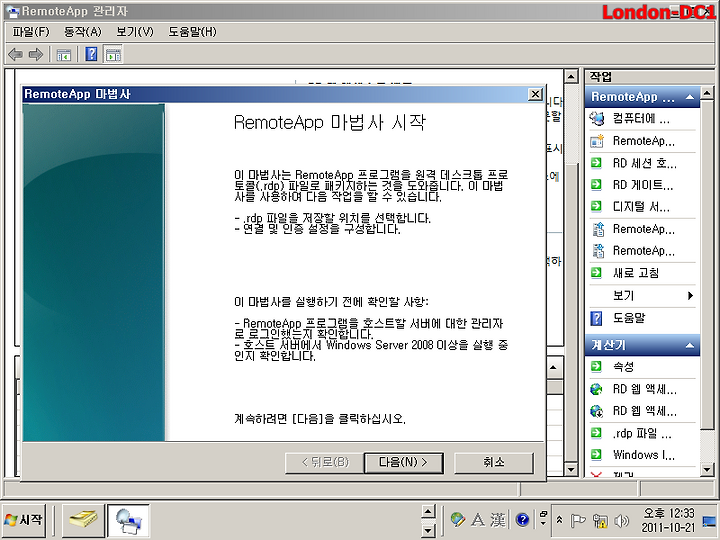Open the 파일(F) menu
This screenshot has height=540, width=720.
[31, 32]
